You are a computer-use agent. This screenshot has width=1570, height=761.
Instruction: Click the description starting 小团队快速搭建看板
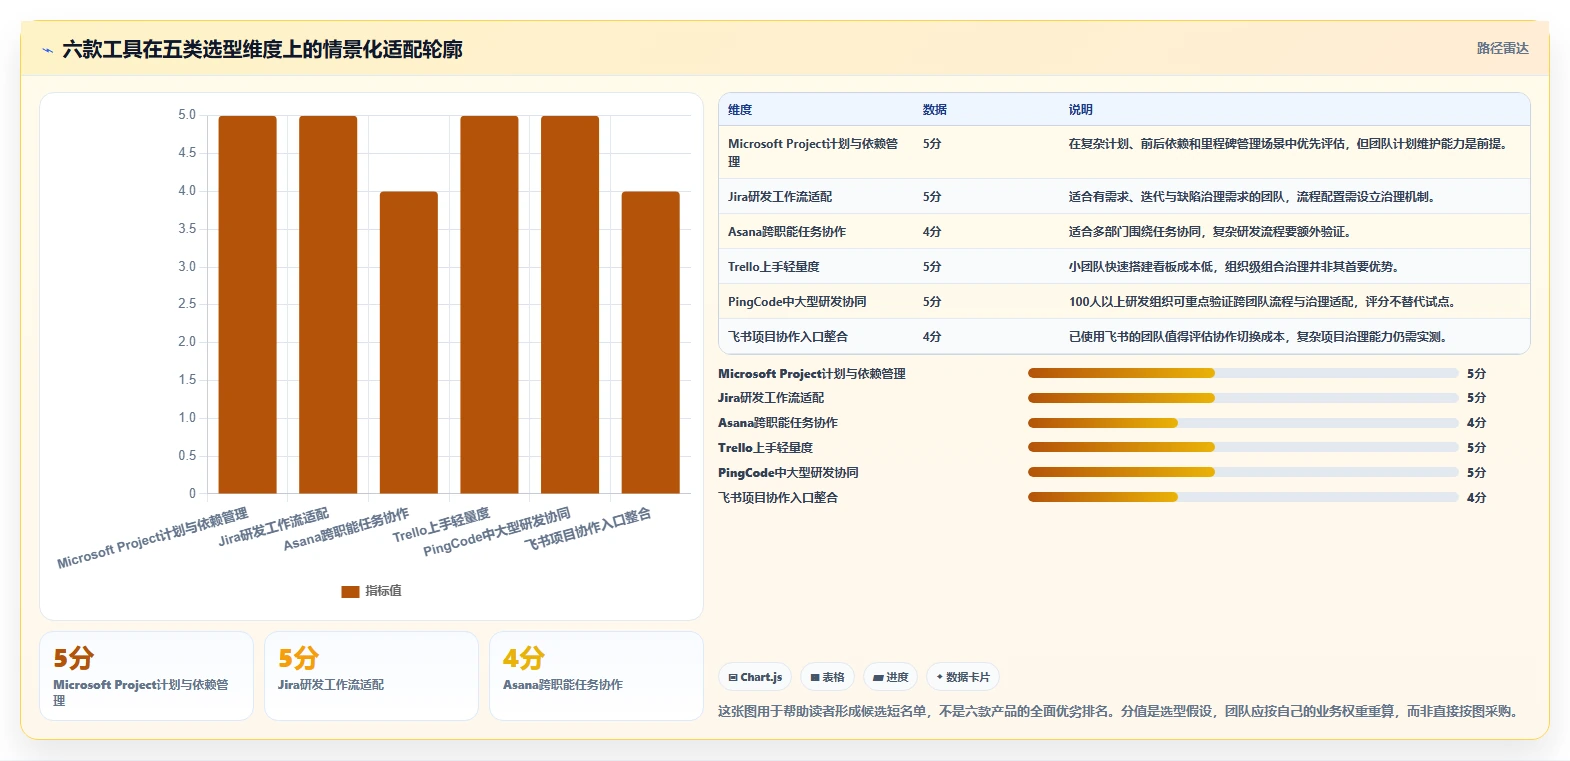pos(1233,267)
